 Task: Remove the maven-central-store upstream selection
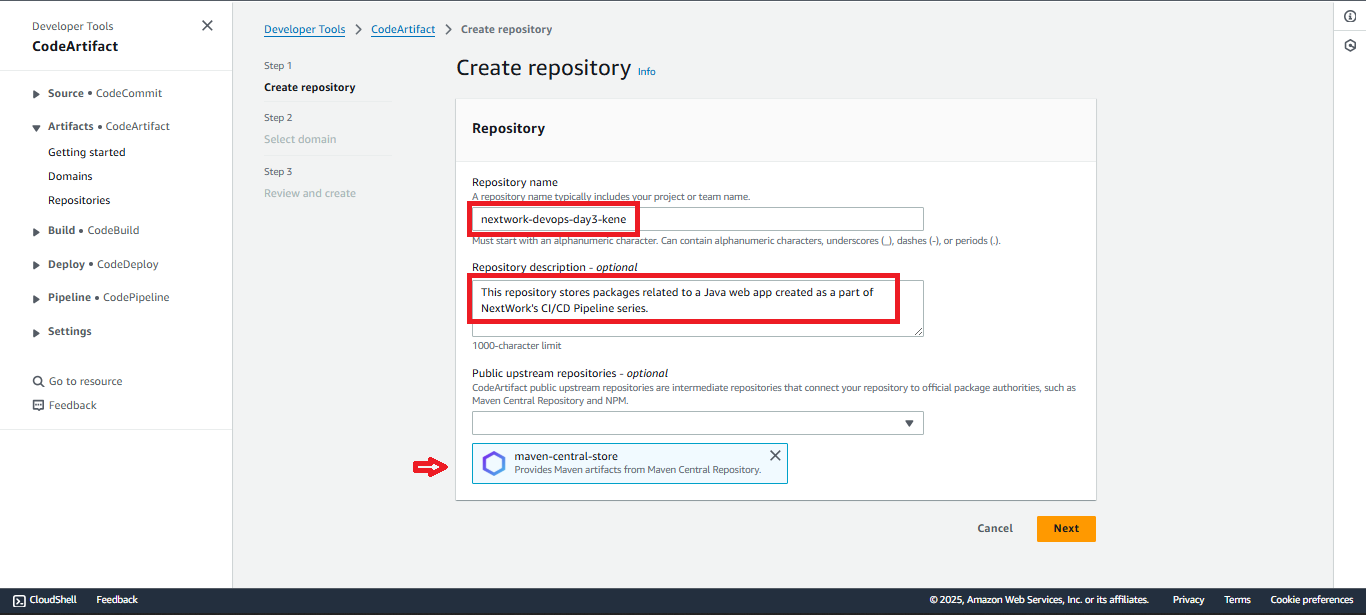tap(775, 455)
